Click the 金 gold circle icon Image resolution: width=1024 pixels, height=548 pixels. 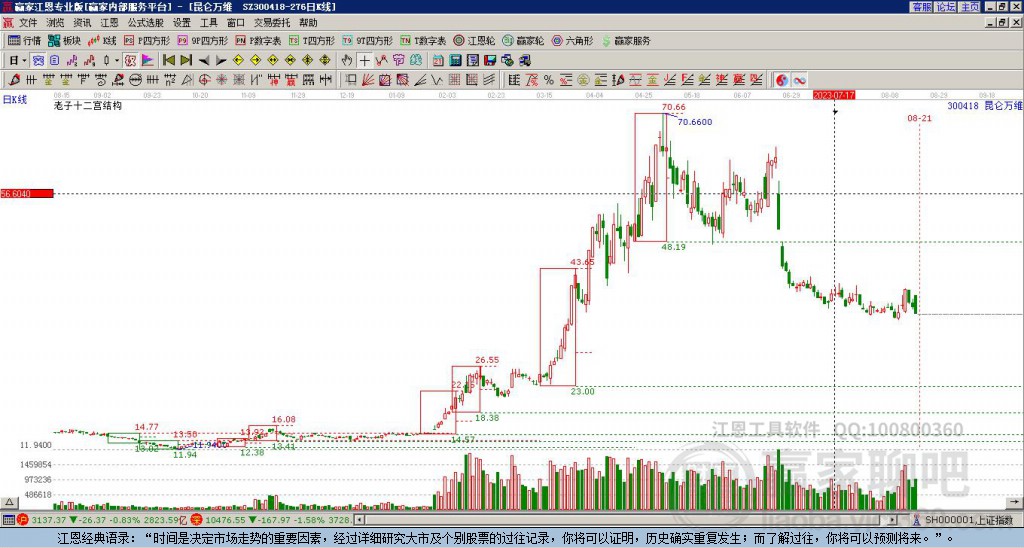coord(583,80)
